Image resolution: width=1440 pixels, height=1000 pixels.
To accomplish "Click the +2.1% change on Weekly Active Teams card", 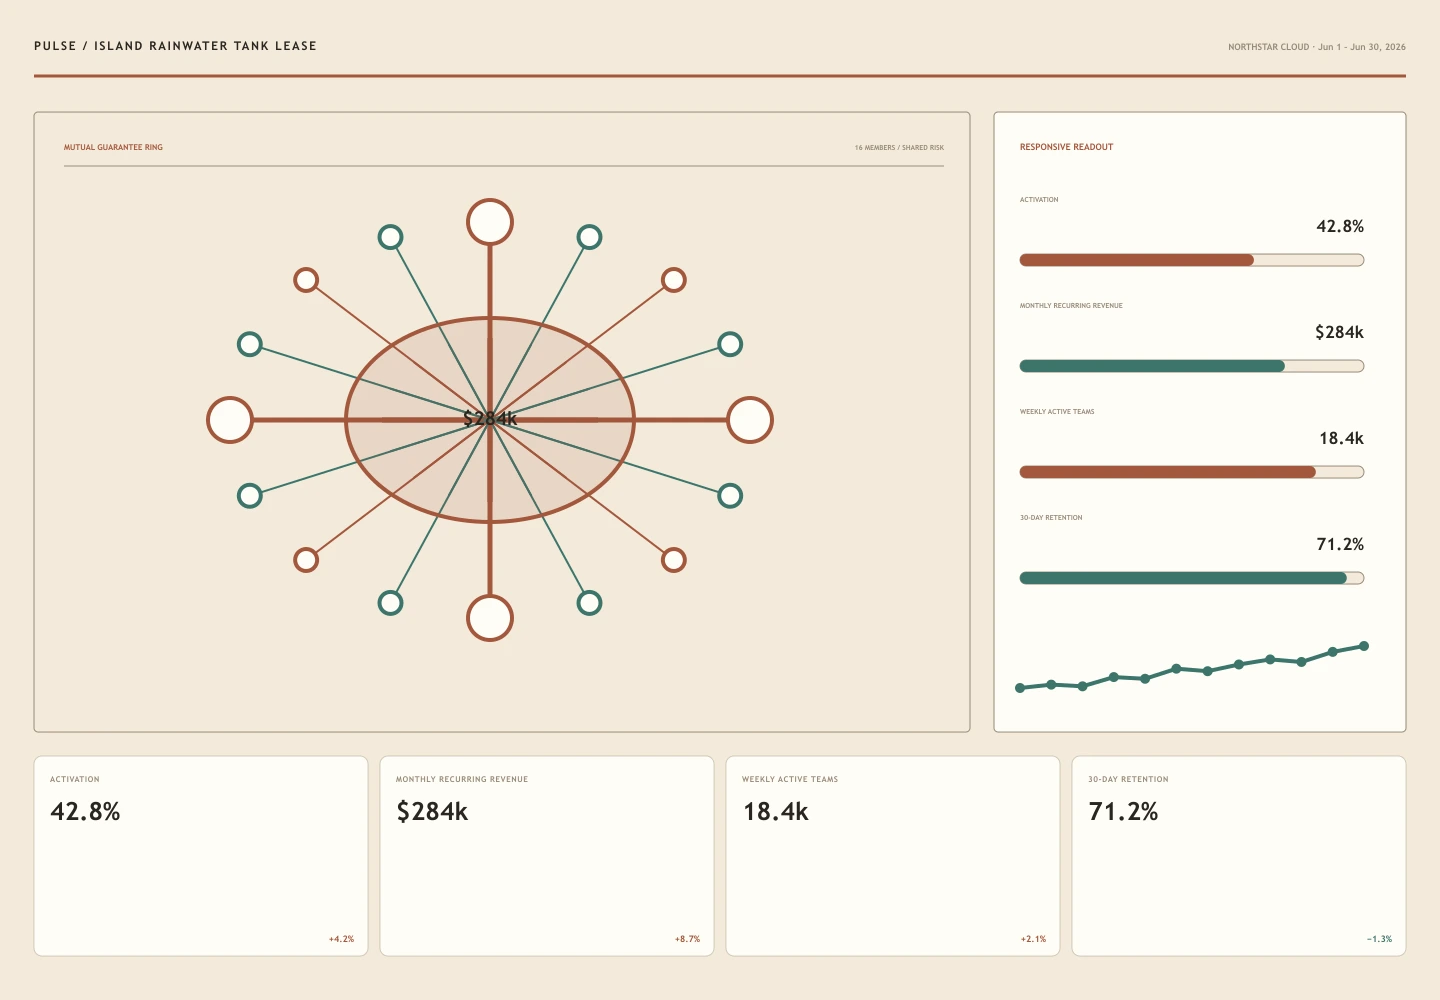I will 1033,939.
